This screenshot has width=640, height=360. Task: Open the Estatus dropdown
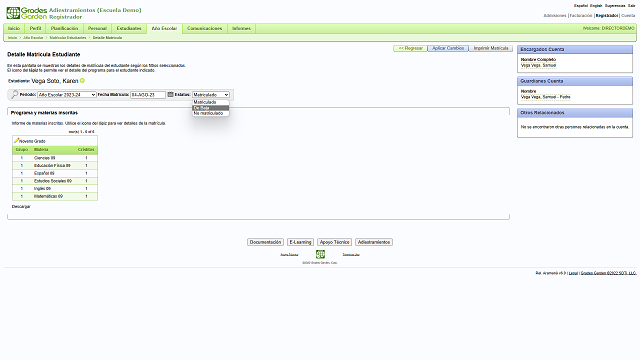[x=211, y=95]
